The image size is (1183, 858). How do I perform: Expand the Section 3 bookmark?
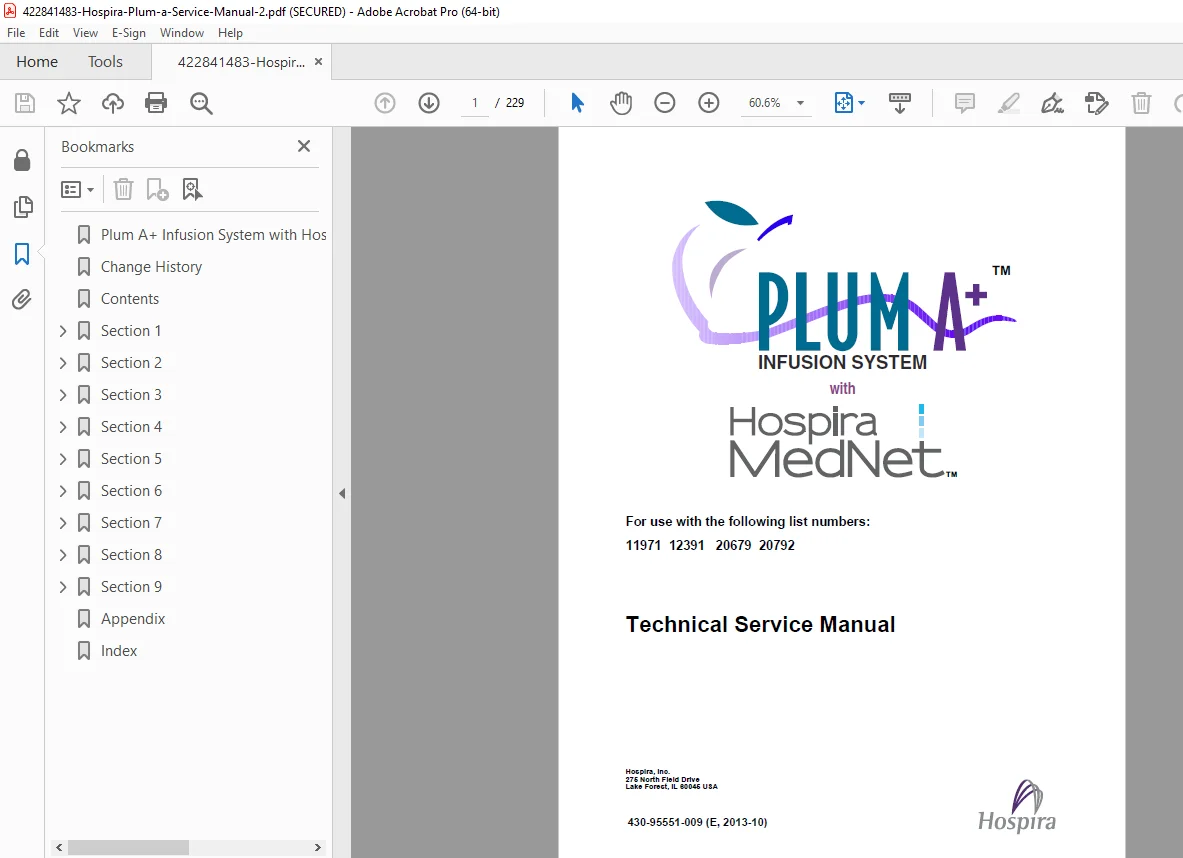[x=63, y=395]
